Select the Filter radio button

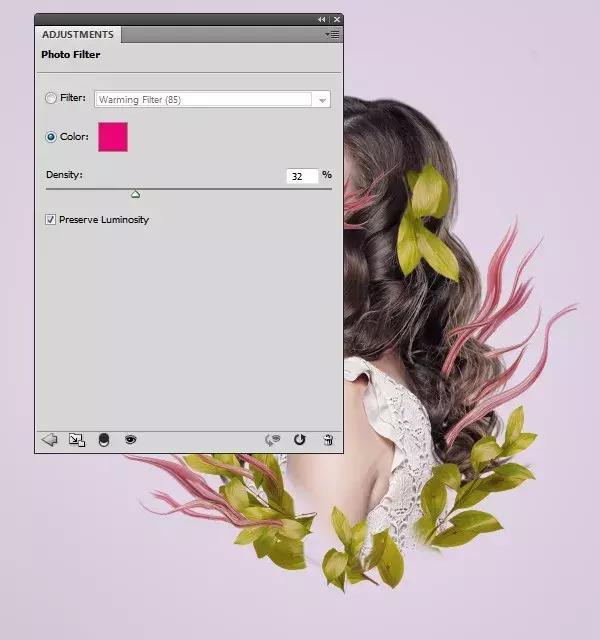point(51,98)
